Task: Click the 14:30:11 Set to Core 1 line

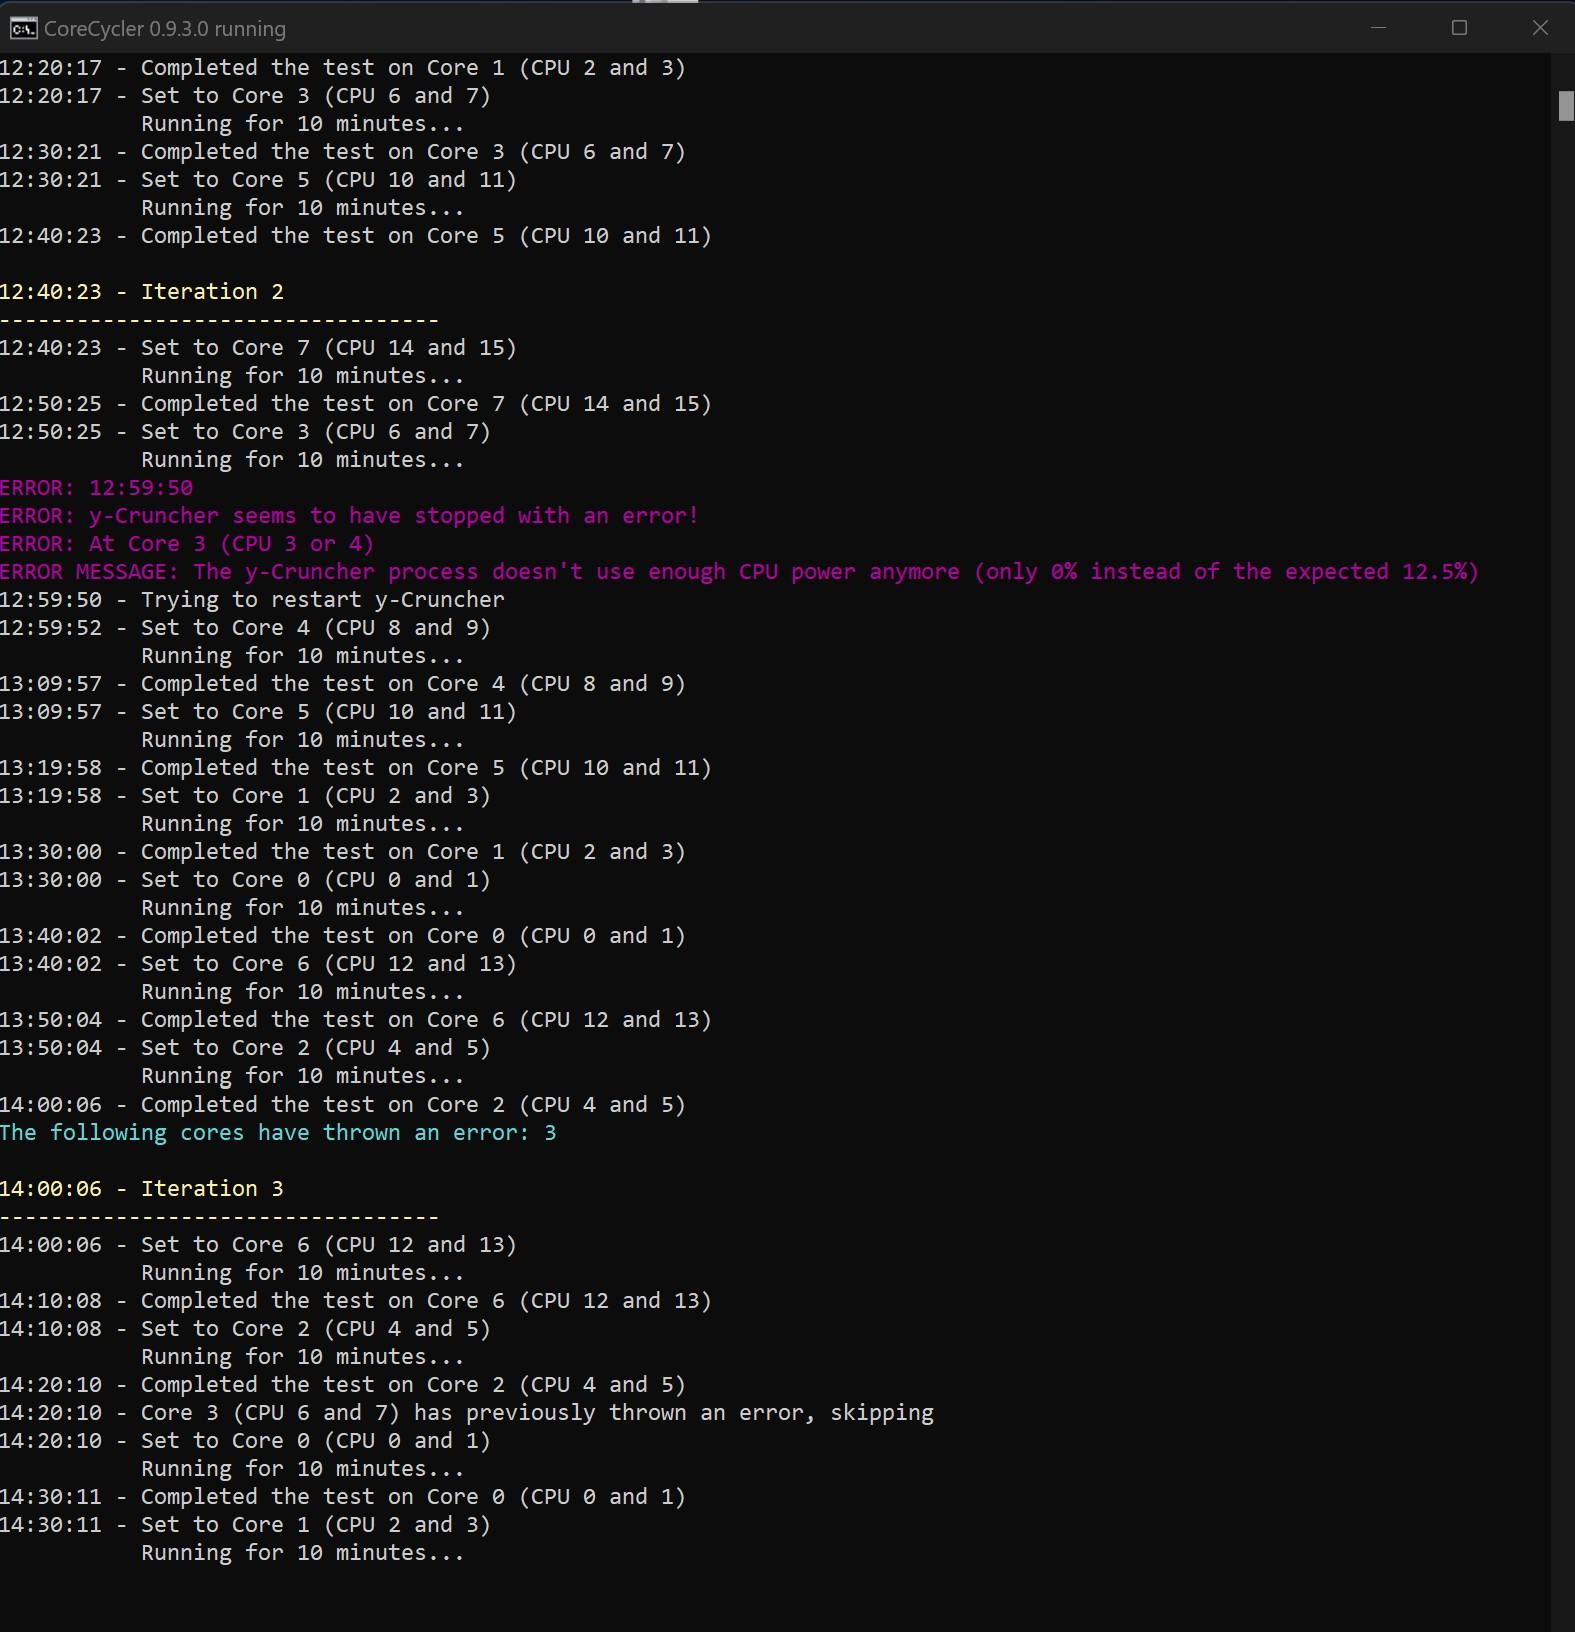Action: (x=245, y=1525)
